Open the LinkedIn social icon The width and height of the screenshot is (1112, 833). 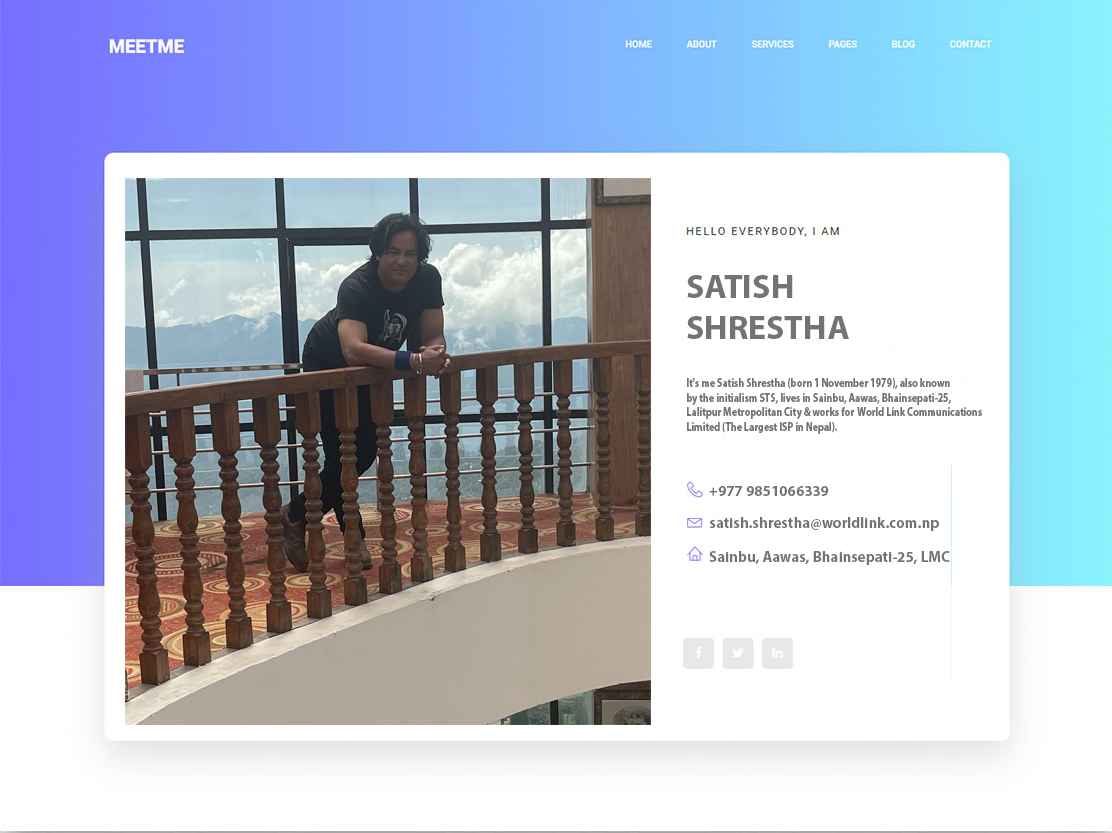[x=777, y=653]
